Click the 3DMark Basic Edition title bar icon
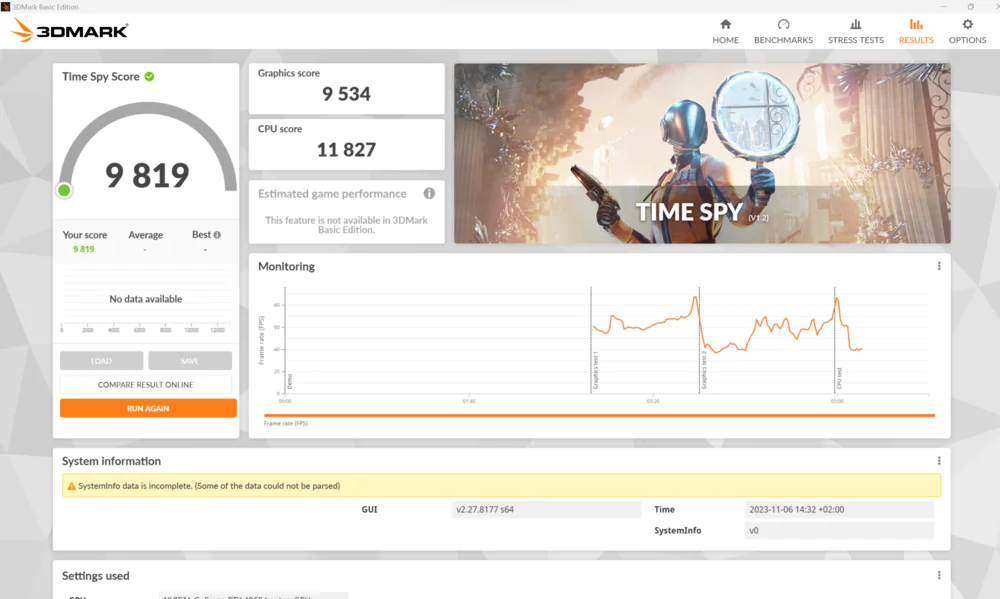The height and width of the screenshot is (599, 1000). [5, 6]
